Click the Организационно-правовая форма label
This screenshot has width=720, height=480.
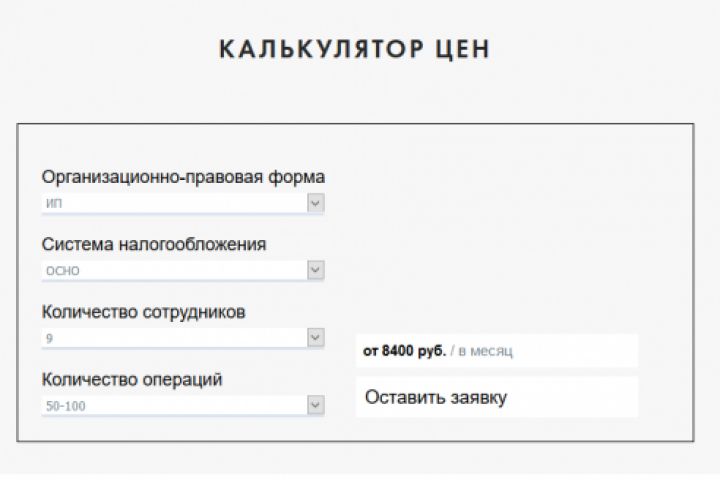[x=183, y=177]
